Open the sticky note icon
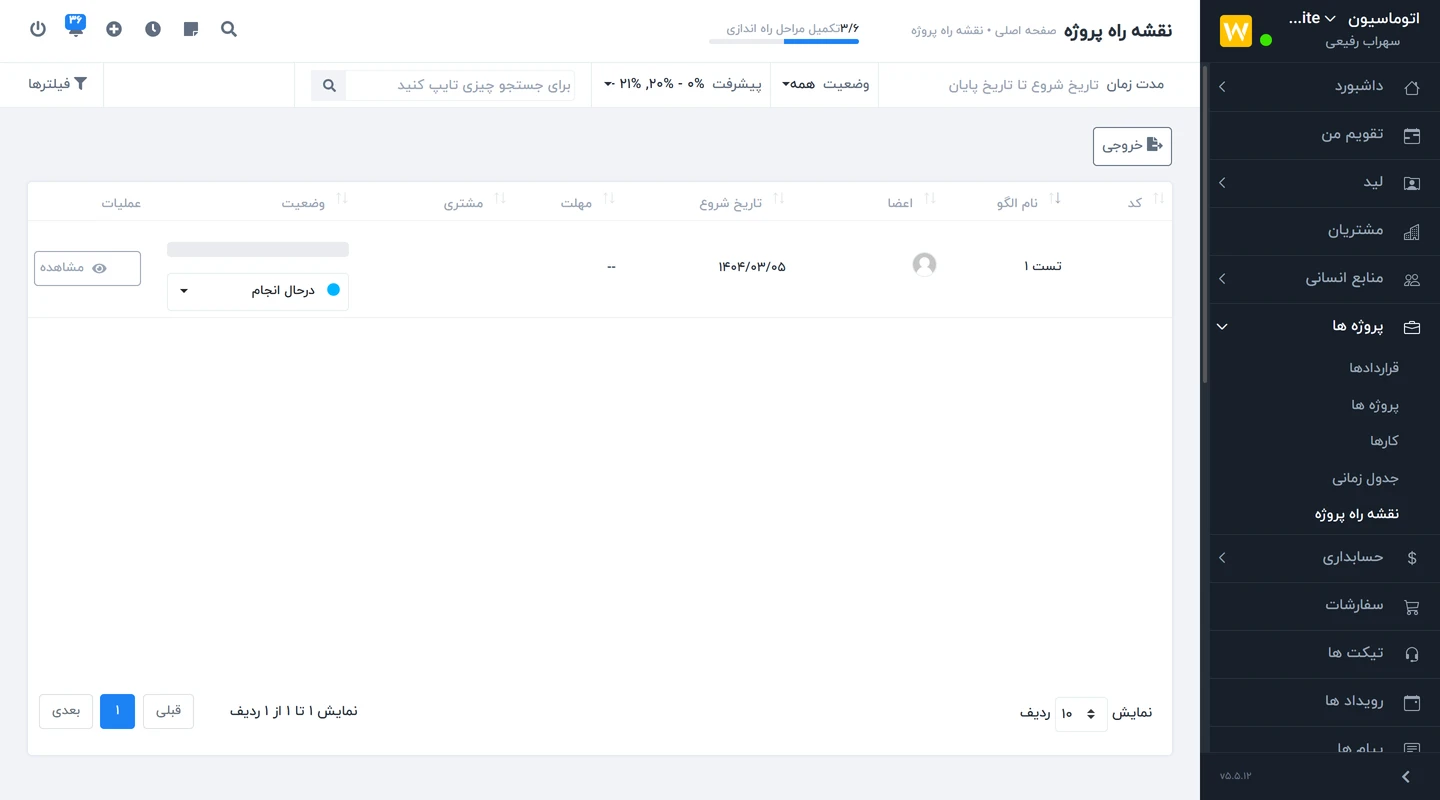This screenshot has width=1440, height=800. click(x=191, y=29)
